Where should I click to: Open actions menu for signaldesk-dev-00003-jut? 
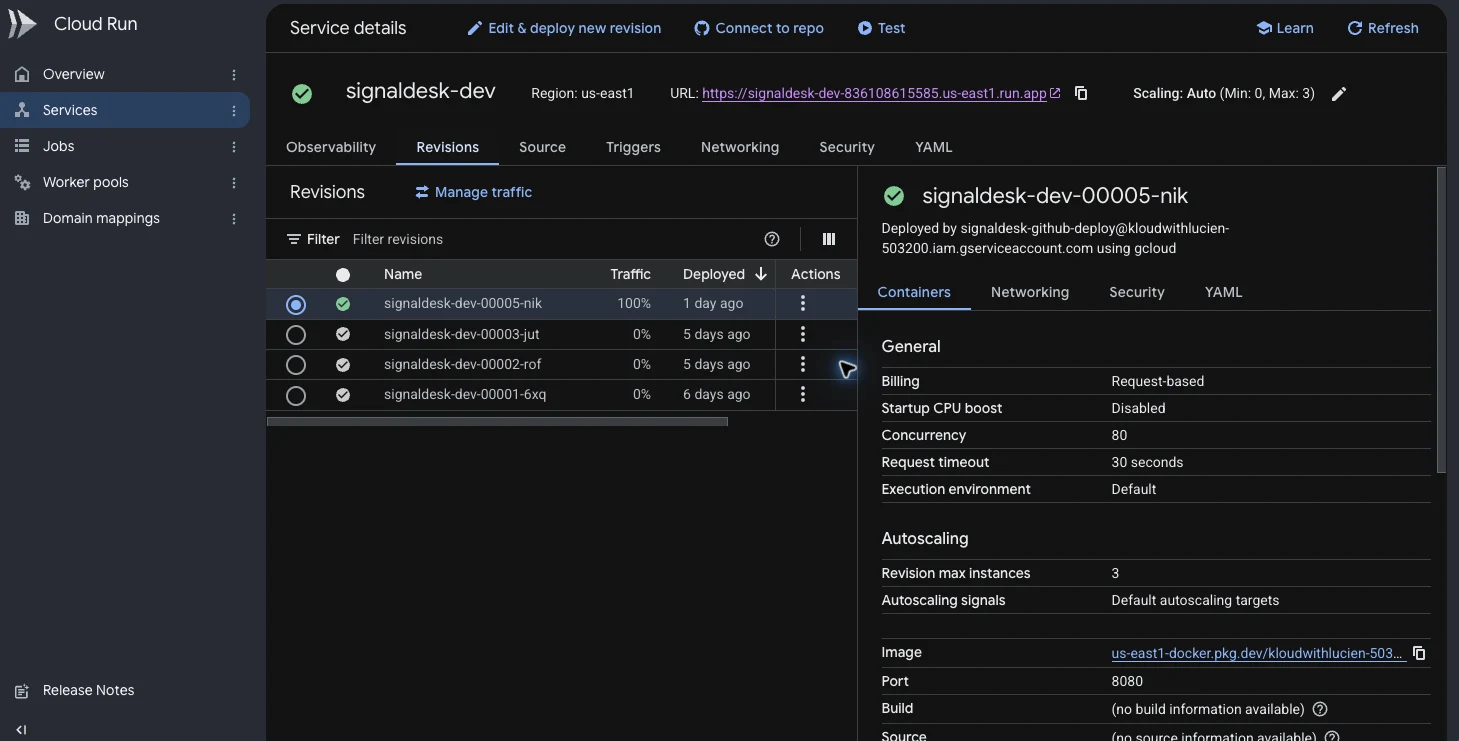tap(802, 334)
